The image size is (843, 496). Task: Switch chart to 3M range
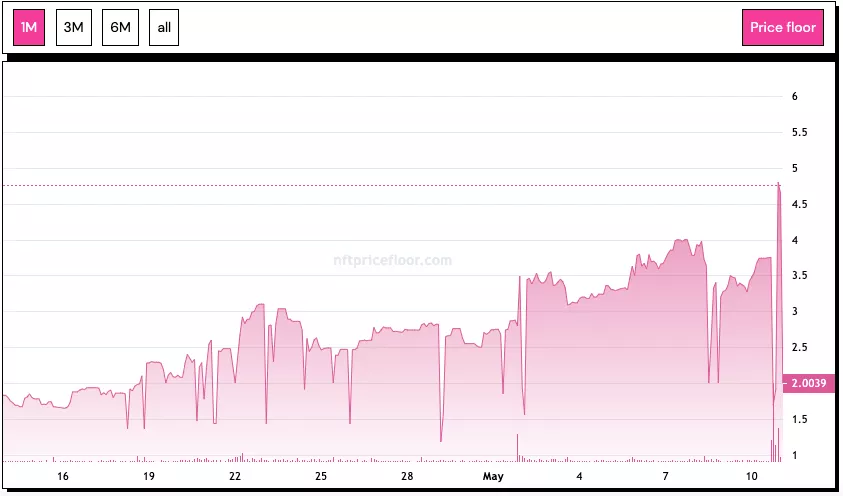point(73,28)
